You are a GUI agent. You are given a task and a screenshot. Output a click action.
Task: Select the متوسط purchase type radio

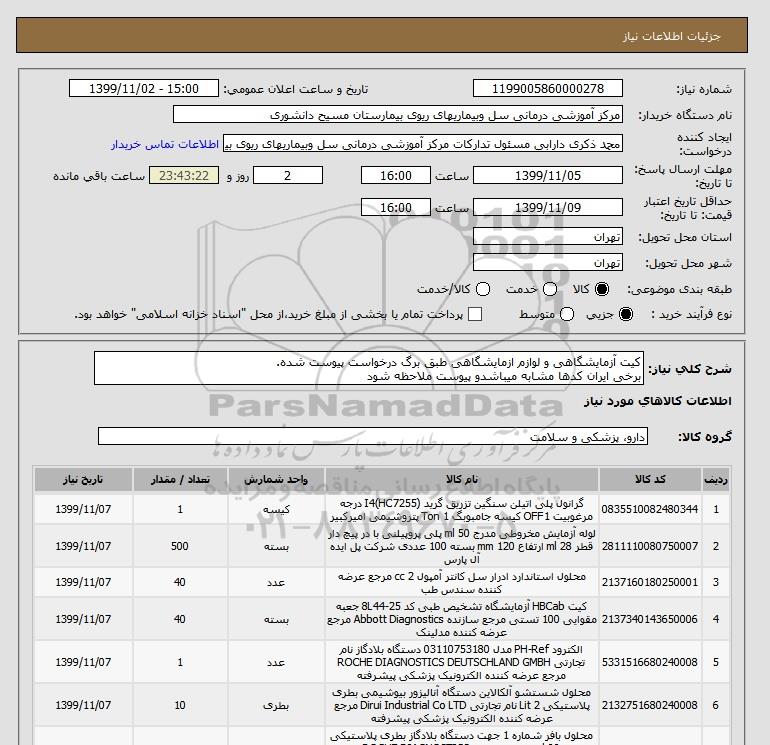coord(567,314)
